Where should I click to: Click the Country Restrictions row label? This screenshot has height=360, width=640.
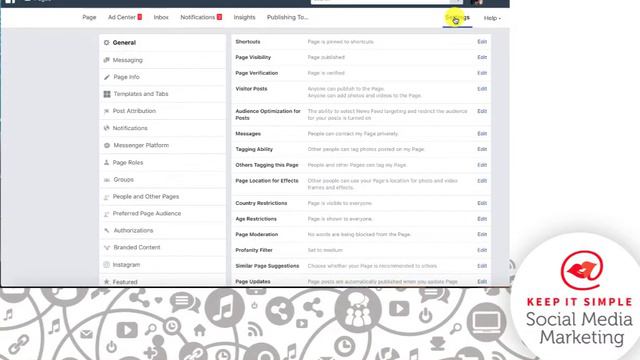click(261, 203)
